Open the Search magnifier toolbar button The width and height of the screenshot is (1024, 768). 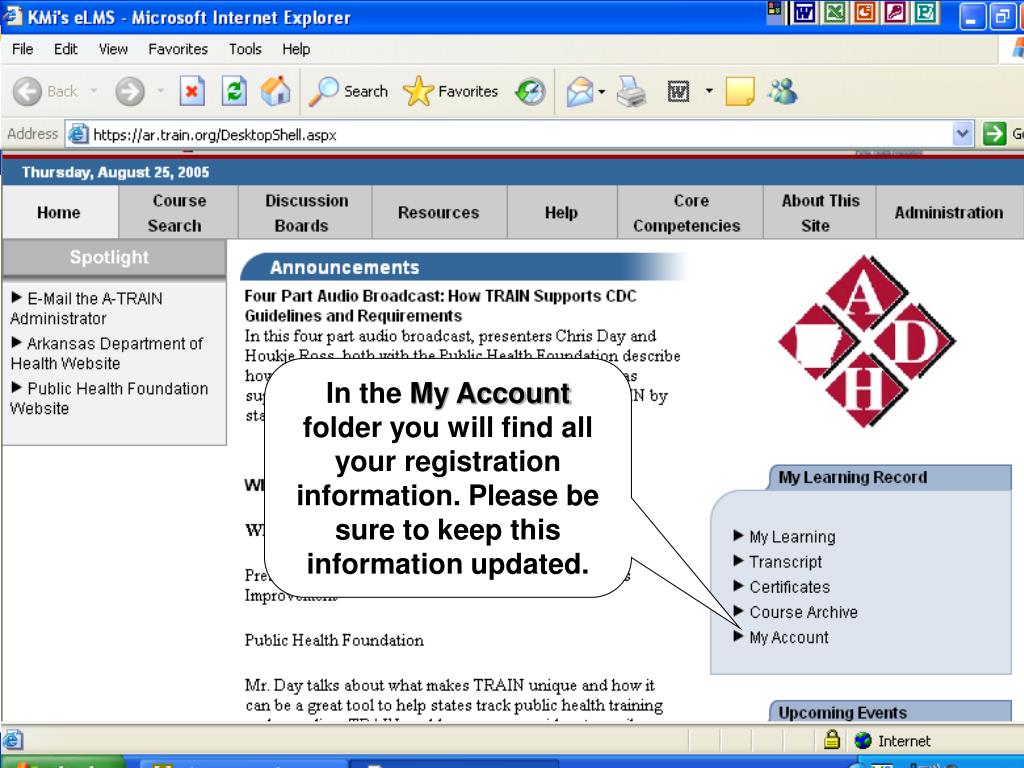click(348, 91)
